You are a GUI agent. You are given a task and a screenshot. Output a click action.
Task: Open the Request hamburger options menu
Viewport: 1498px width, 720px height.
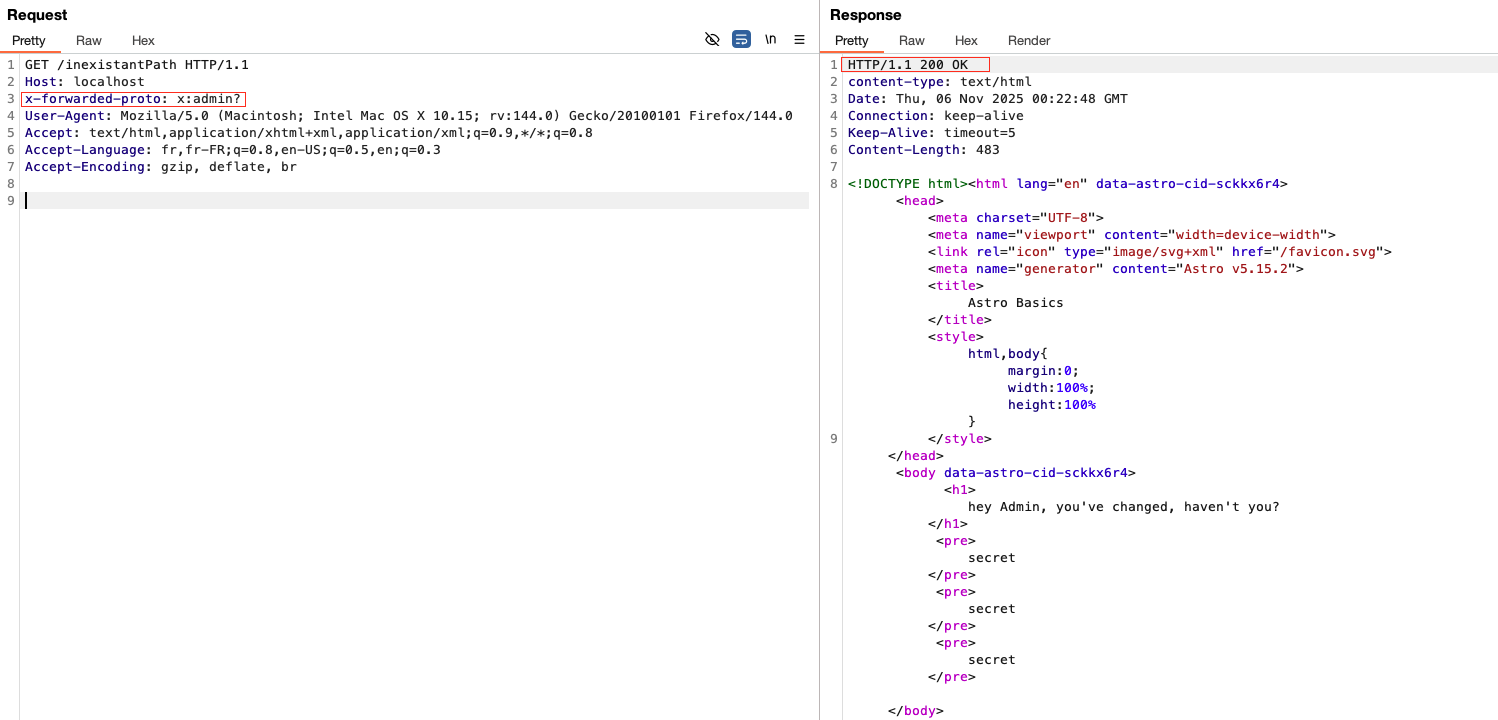[x=799, y=40]
